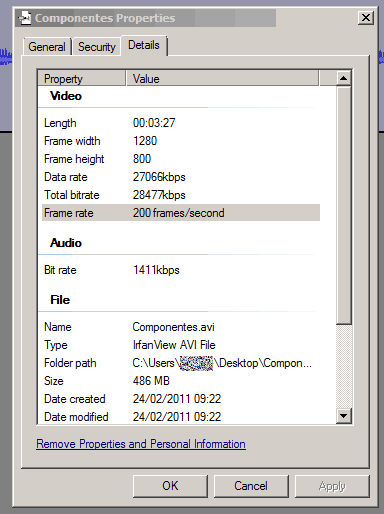This screenshot has height=514, width=384.
Task: Click the Folder path value
Action: click(x=222, y=363)
